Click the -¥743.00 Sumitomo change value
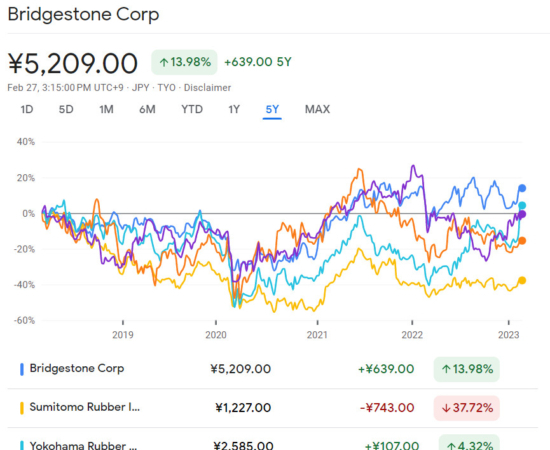The height and width of the screenshot is (450, 550). coord(387,408)
